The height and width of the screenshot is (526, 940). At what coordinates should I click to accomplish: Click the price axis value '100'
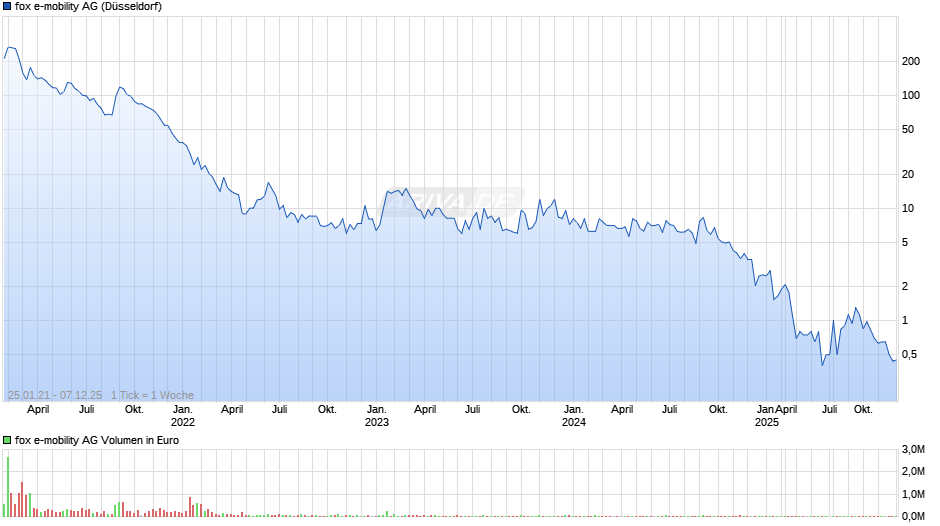(911, 95)
